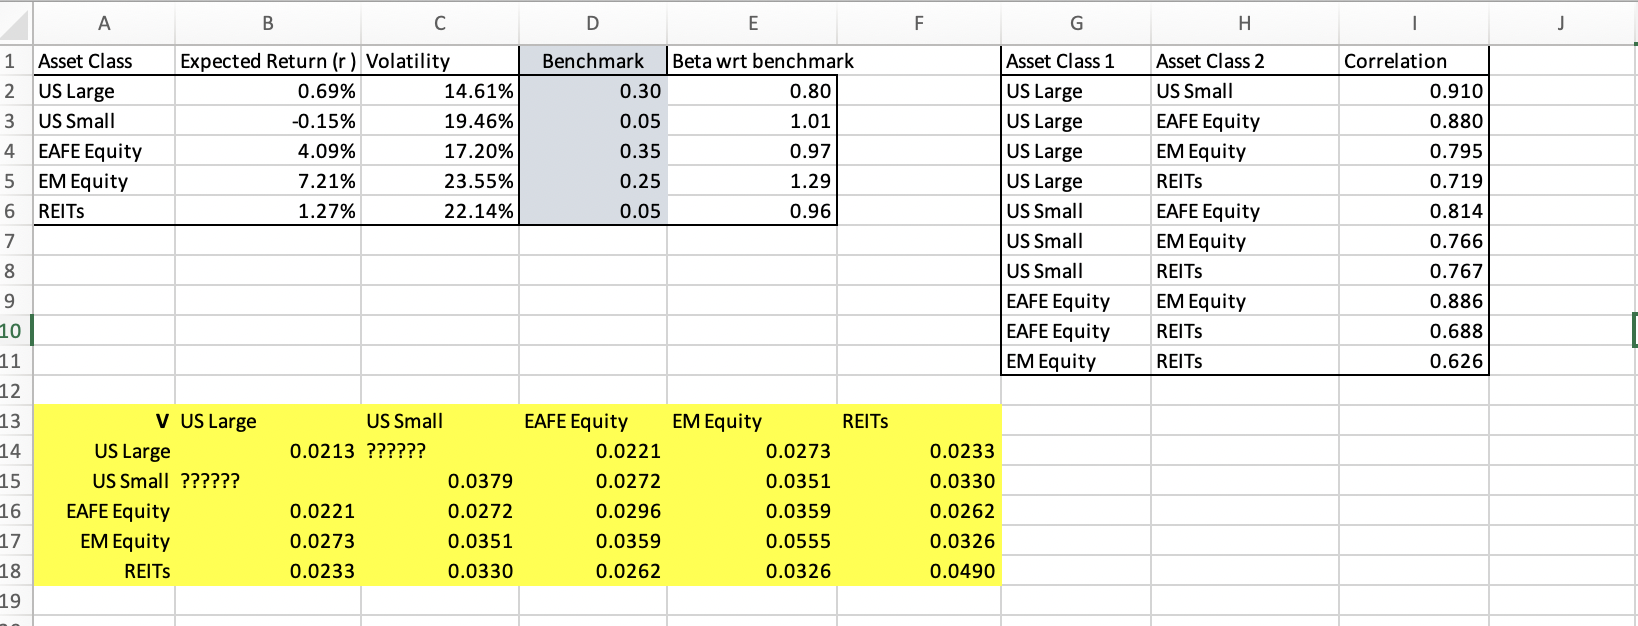Click the 'Asset Class' header cell
Viewport: 1638px width, 626px height.
pos(104,61)
